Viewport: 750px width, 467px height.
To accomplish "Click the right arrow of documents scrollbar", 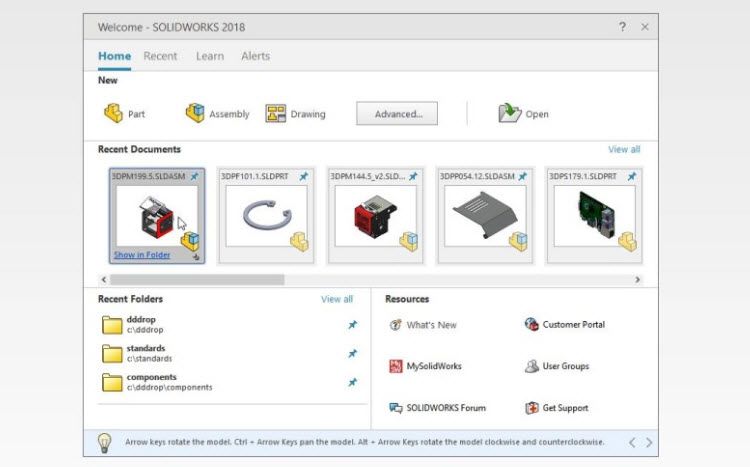I will click(637, 279).
